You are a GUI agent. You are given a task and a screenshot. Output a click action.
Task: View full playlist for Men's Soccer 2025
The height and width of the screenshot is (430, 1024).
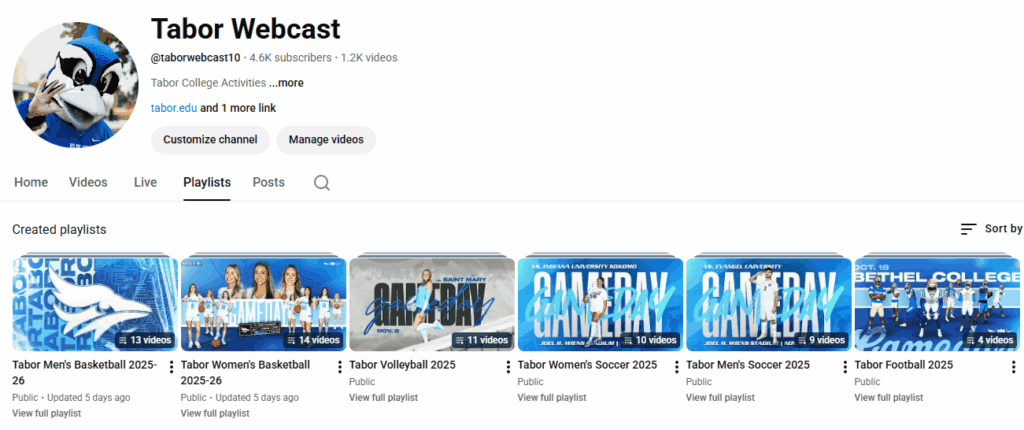pyautogui.click(x=720, y=397)
